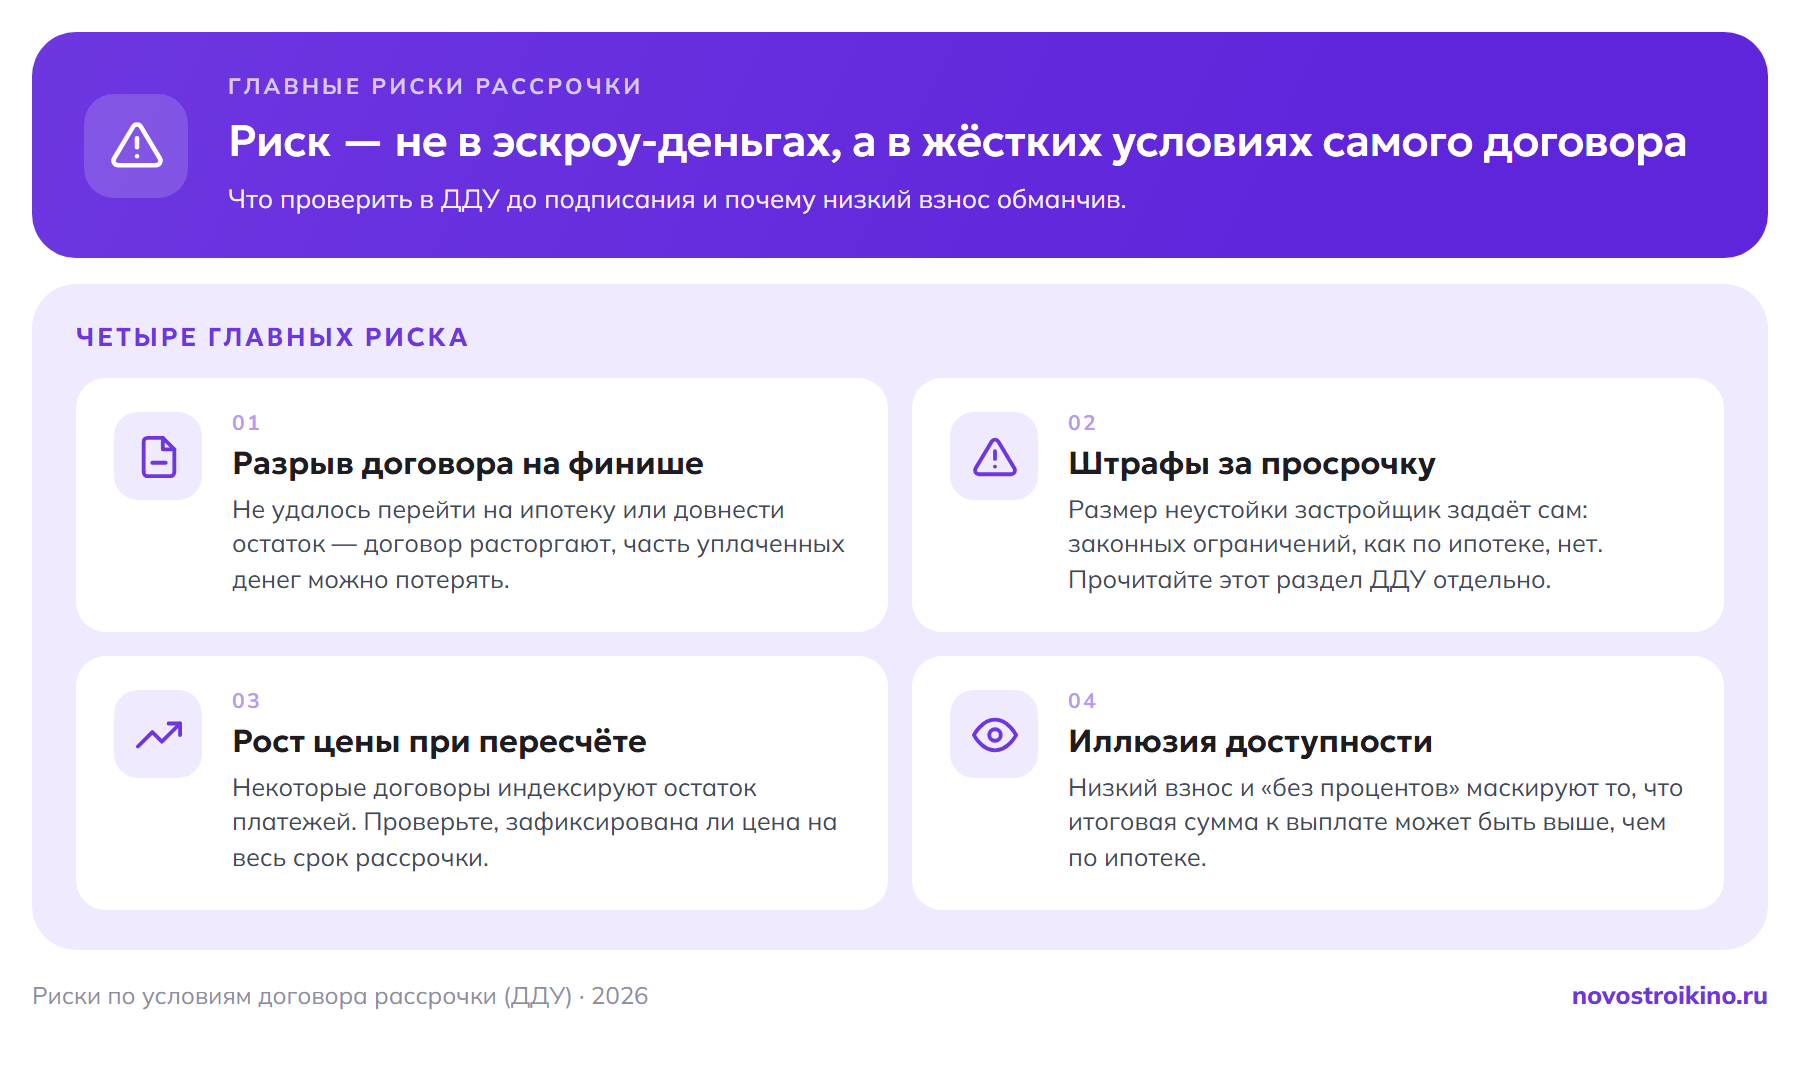Click the label ГЛАВНЫЕ РИСКИ РАССРОЧКИ
The width and height of the screenshot is (1800, 1076).
[435, 86]
